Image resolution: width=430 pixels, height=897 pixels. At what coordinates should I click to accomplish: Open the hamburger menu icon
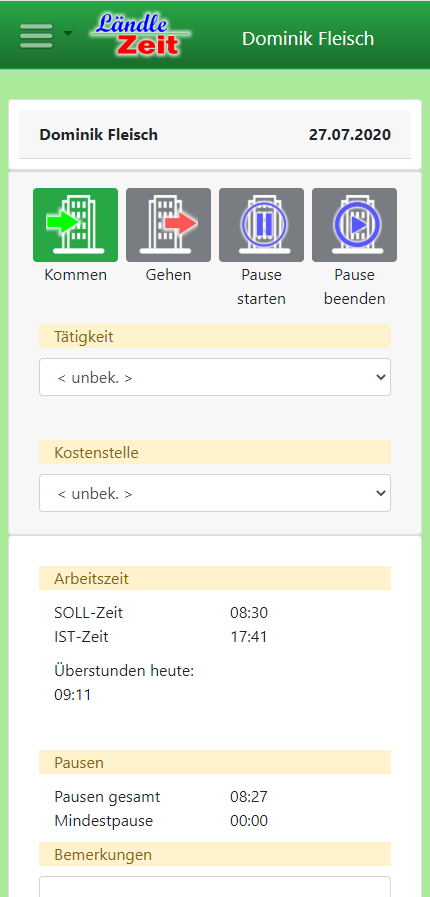pyautogui.click(x=37, y=35)
